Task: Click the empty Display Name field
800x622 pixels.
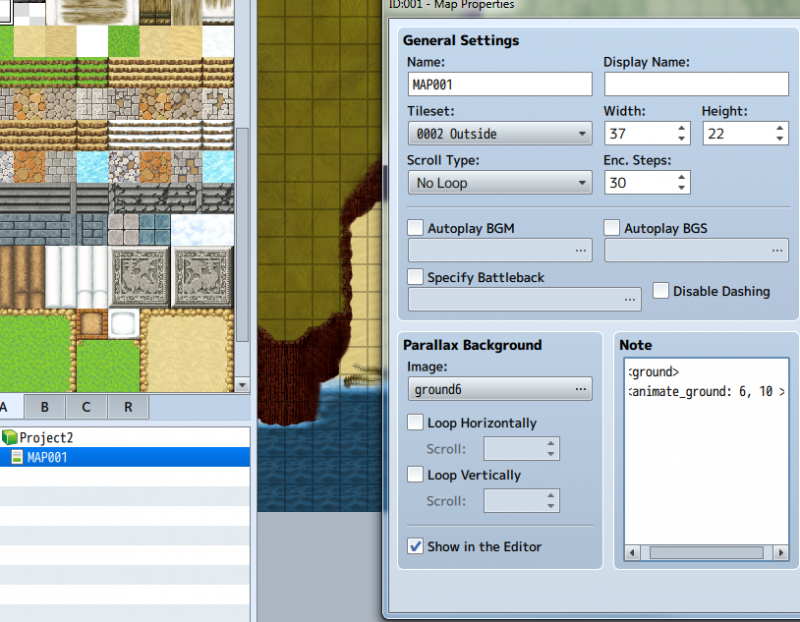Action: pyautogui.click(x=696, y=84)
